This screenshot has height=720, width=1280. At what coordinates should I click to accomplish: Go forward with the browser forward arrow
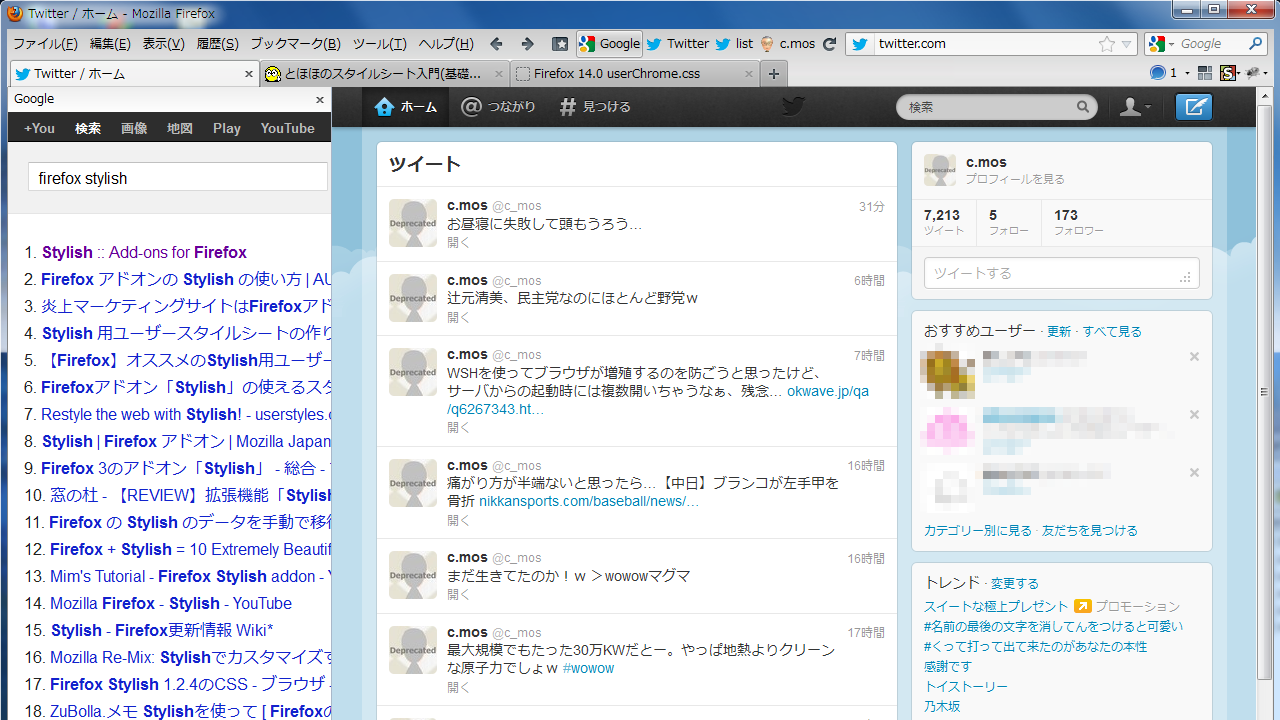[x=527, y=44]
